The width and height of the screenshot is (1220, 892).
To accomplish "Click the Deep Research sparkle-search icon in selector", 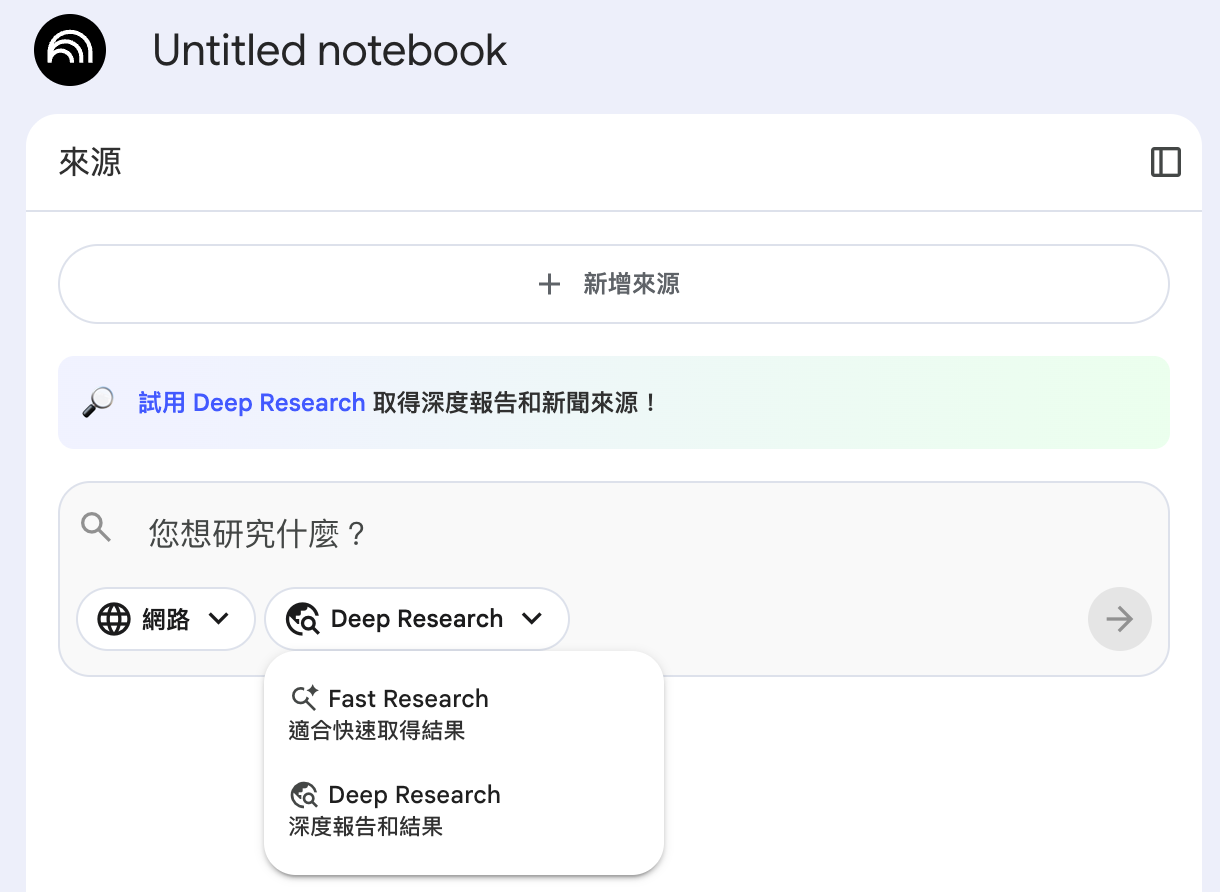I will pyautogui.click(x=303, y=619).
